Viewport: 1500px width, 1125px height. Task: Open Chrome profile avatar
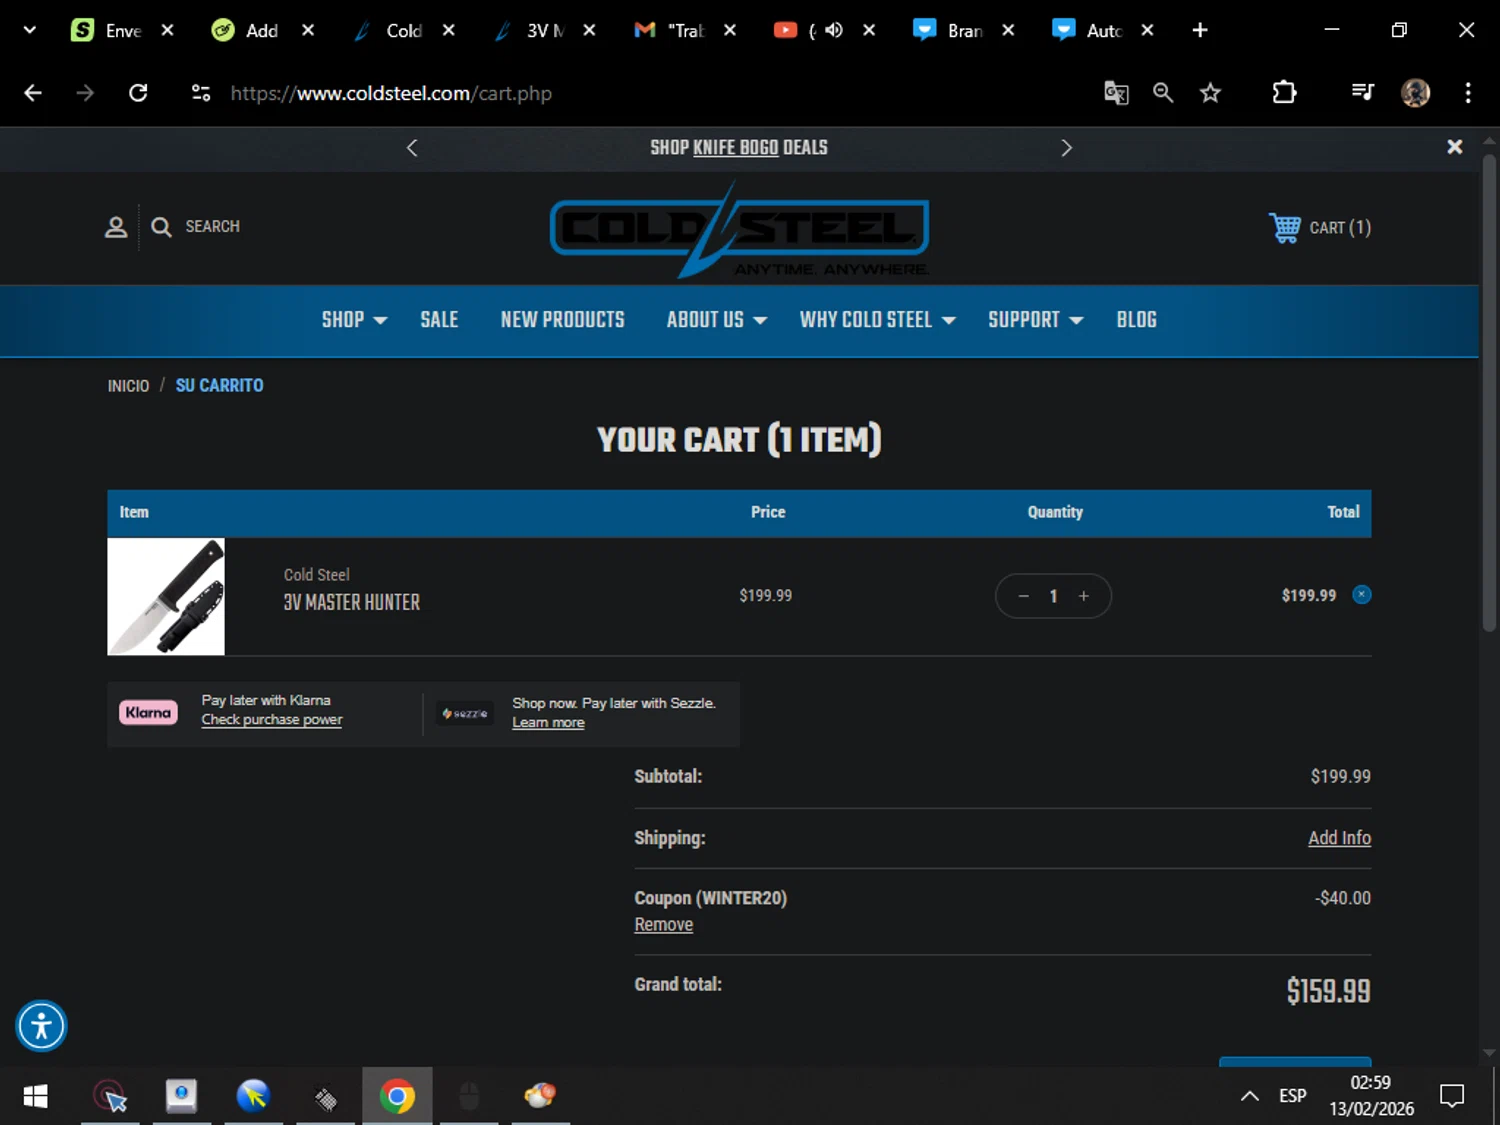point(1415,93)
